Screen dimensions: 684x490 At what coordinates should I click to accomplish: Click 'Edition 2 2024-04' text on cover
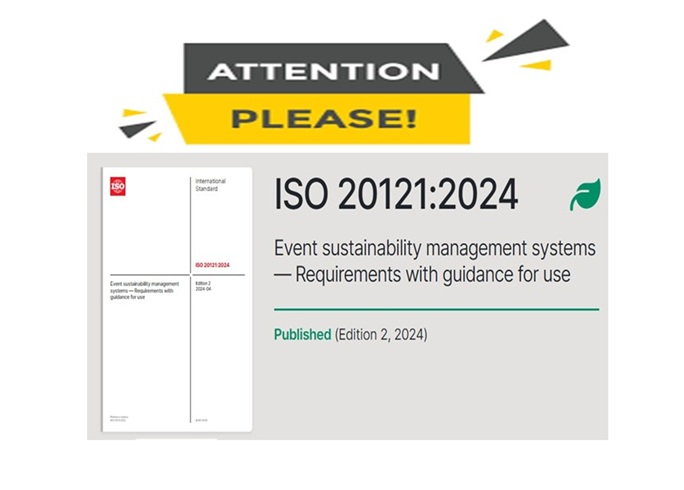coord(203,286)
